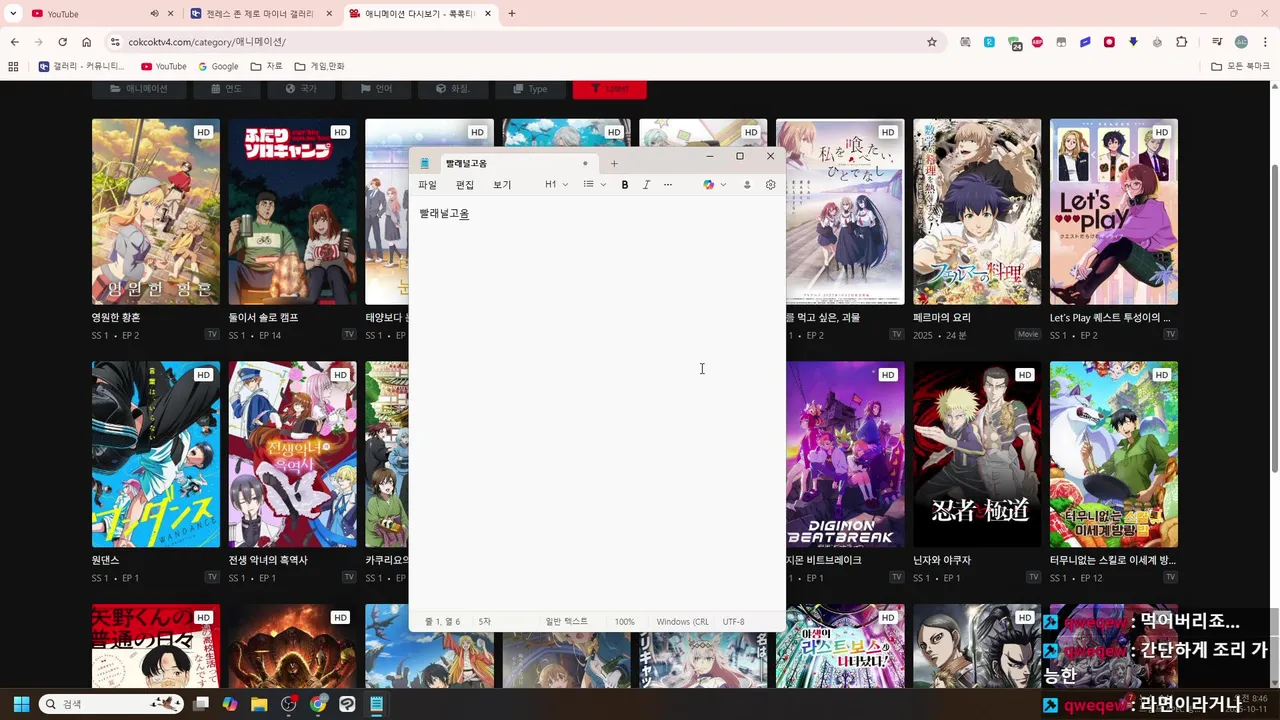Viewport: 1280px width, 720px height.
Task: Open the Chrome tab search dropdown
Action: 13,14
